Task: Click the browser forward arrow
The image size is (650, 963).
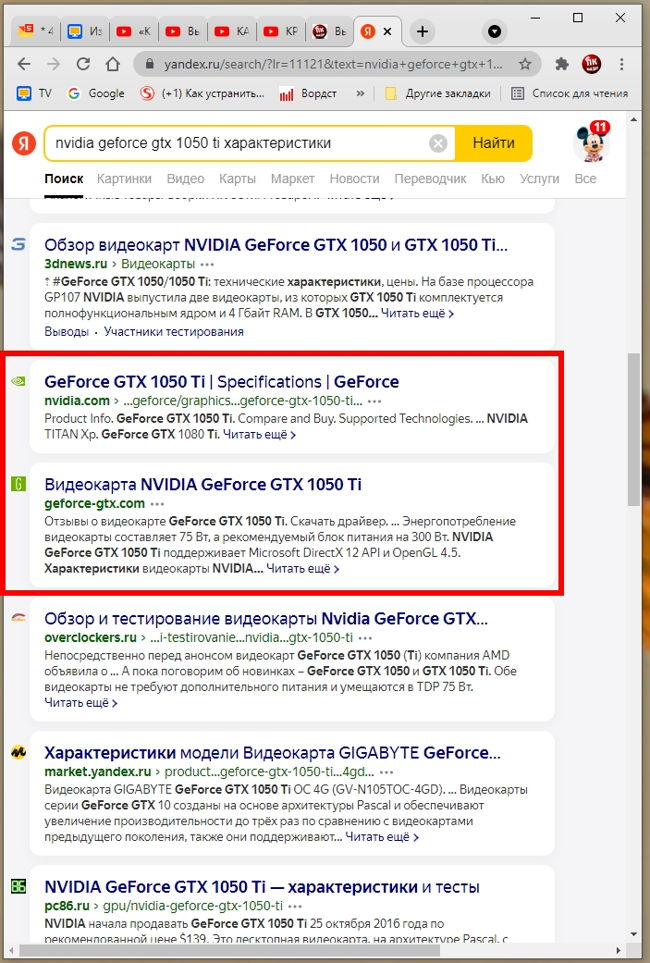Action: (54, 64)
